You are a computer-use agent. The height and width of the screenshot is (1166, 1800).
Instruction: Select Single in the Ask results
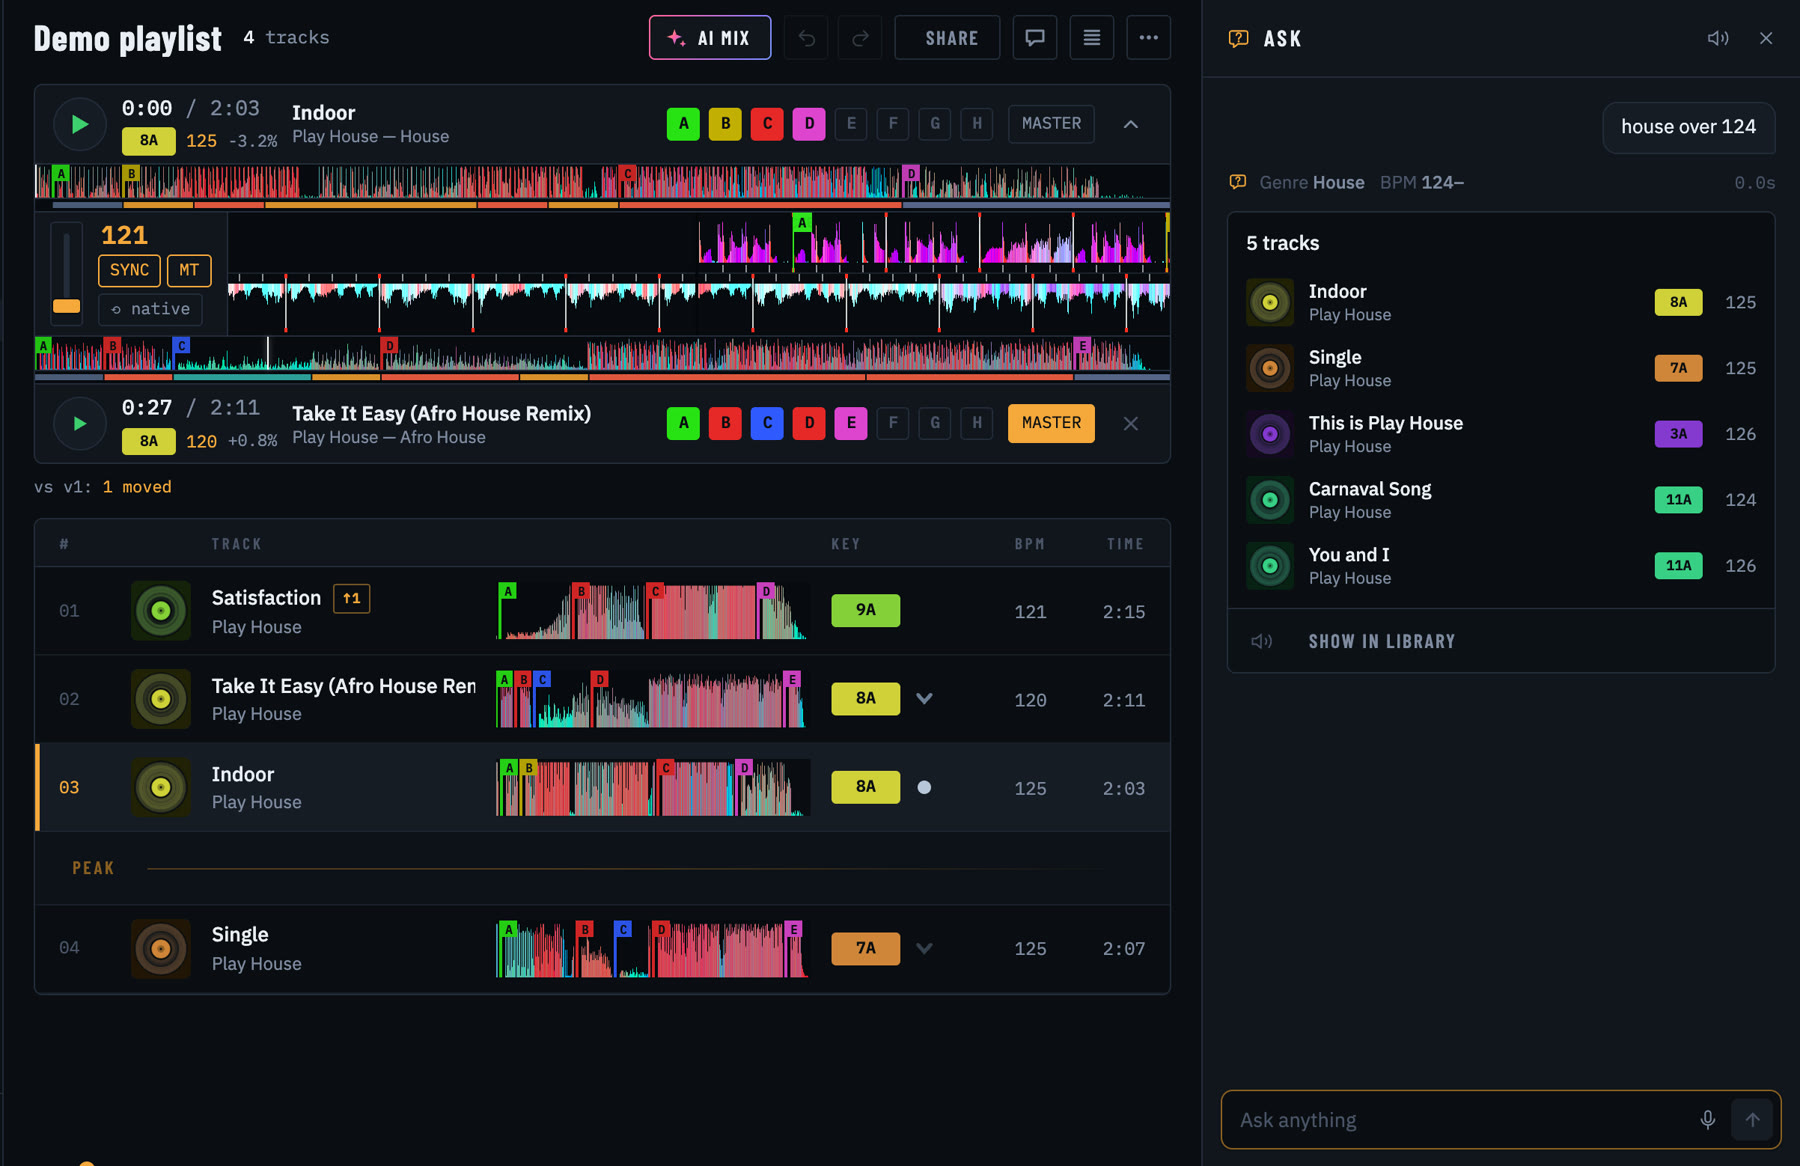(1501, 368)
